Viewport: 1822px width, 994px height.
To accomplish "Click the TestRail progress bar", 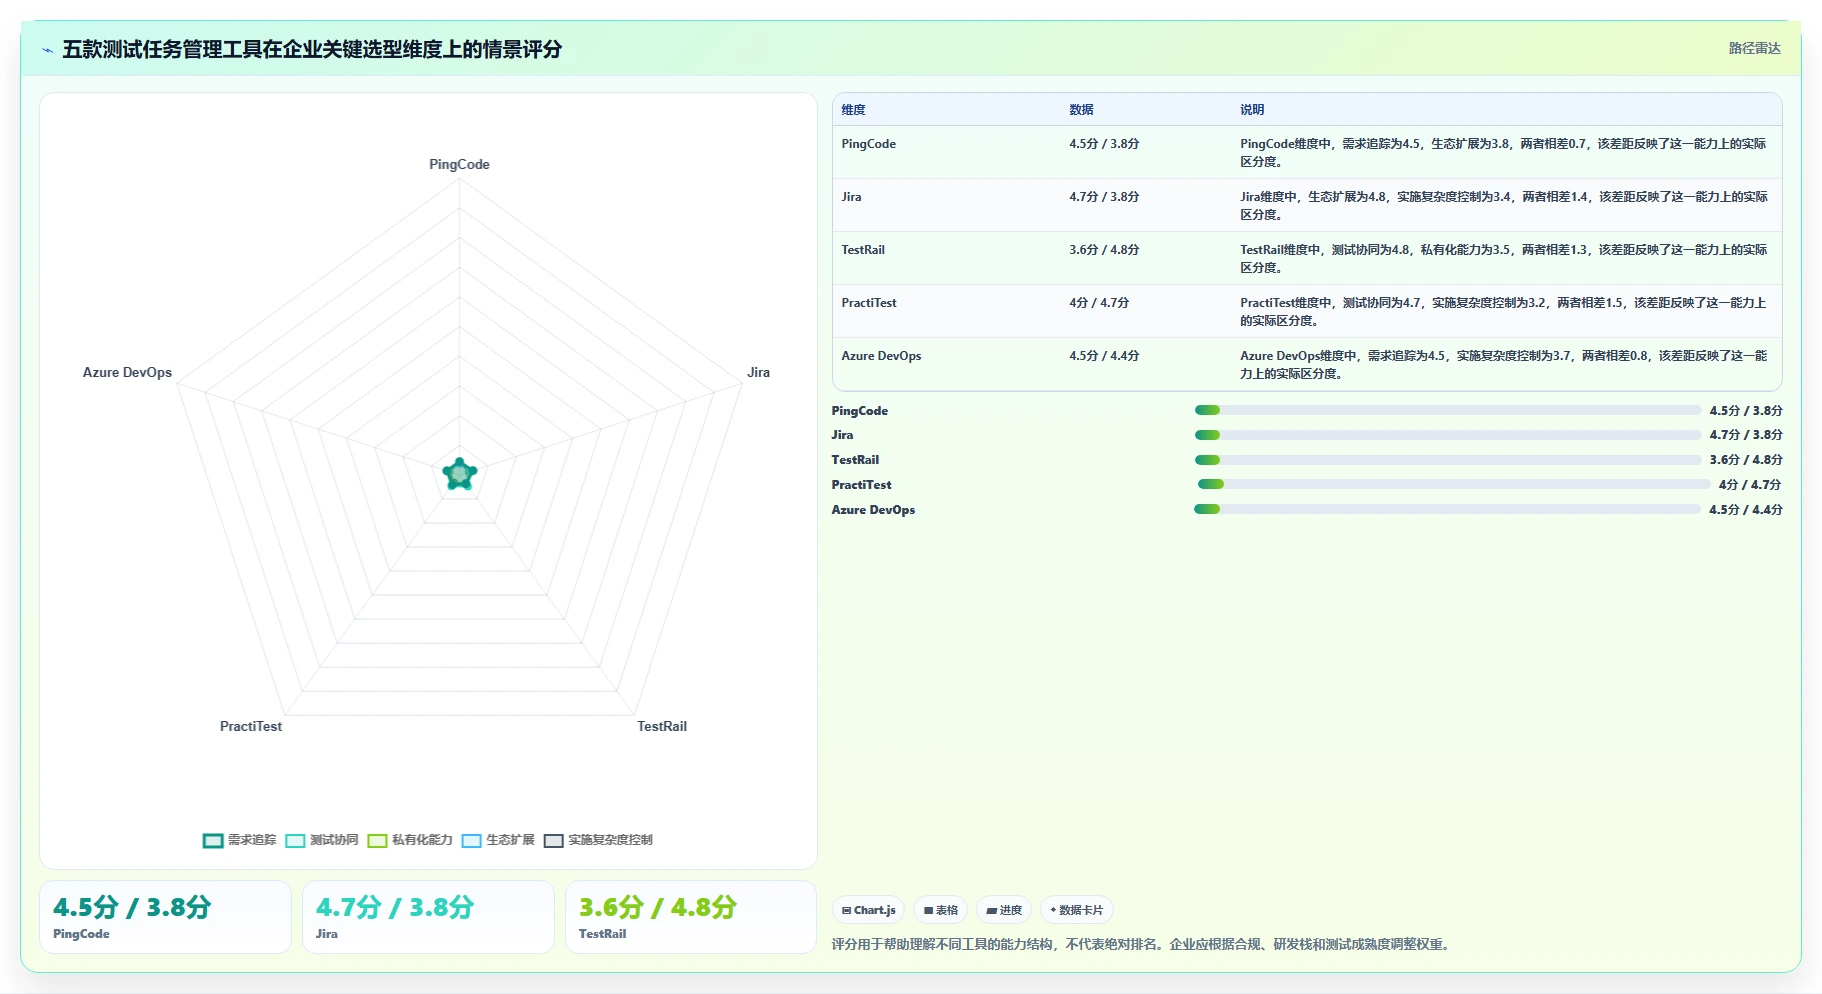I will [1447, 460].
